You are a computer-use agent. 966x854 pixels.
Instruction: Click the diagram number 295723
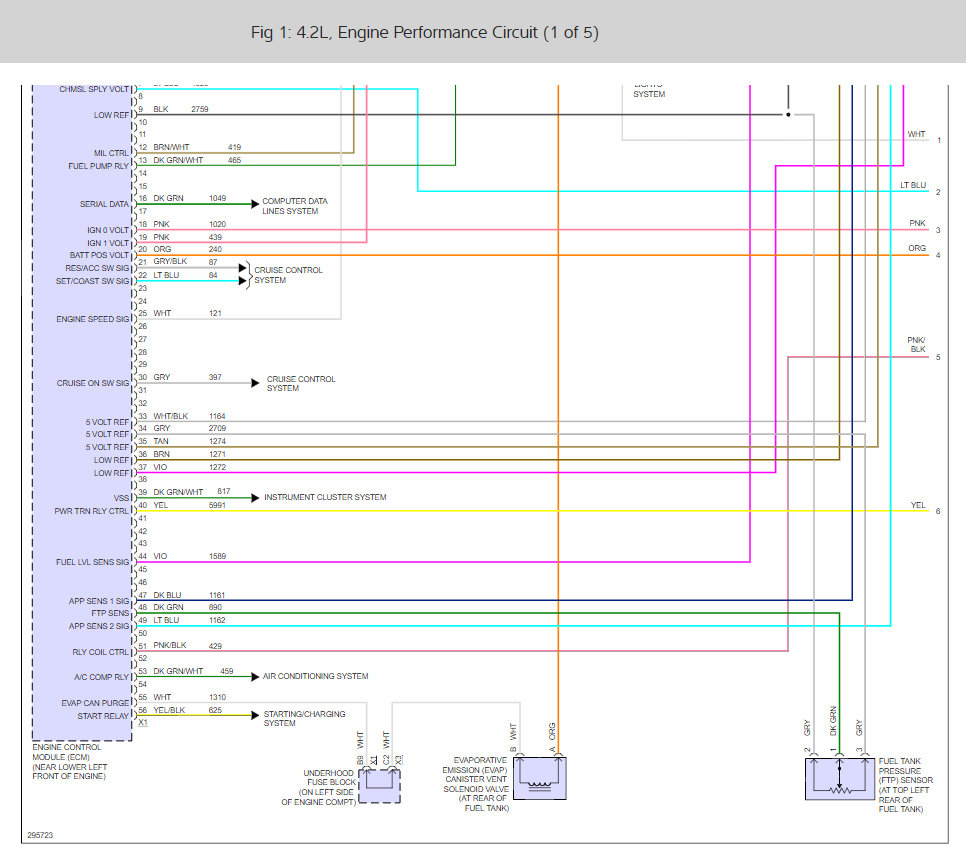pos(40,835)
